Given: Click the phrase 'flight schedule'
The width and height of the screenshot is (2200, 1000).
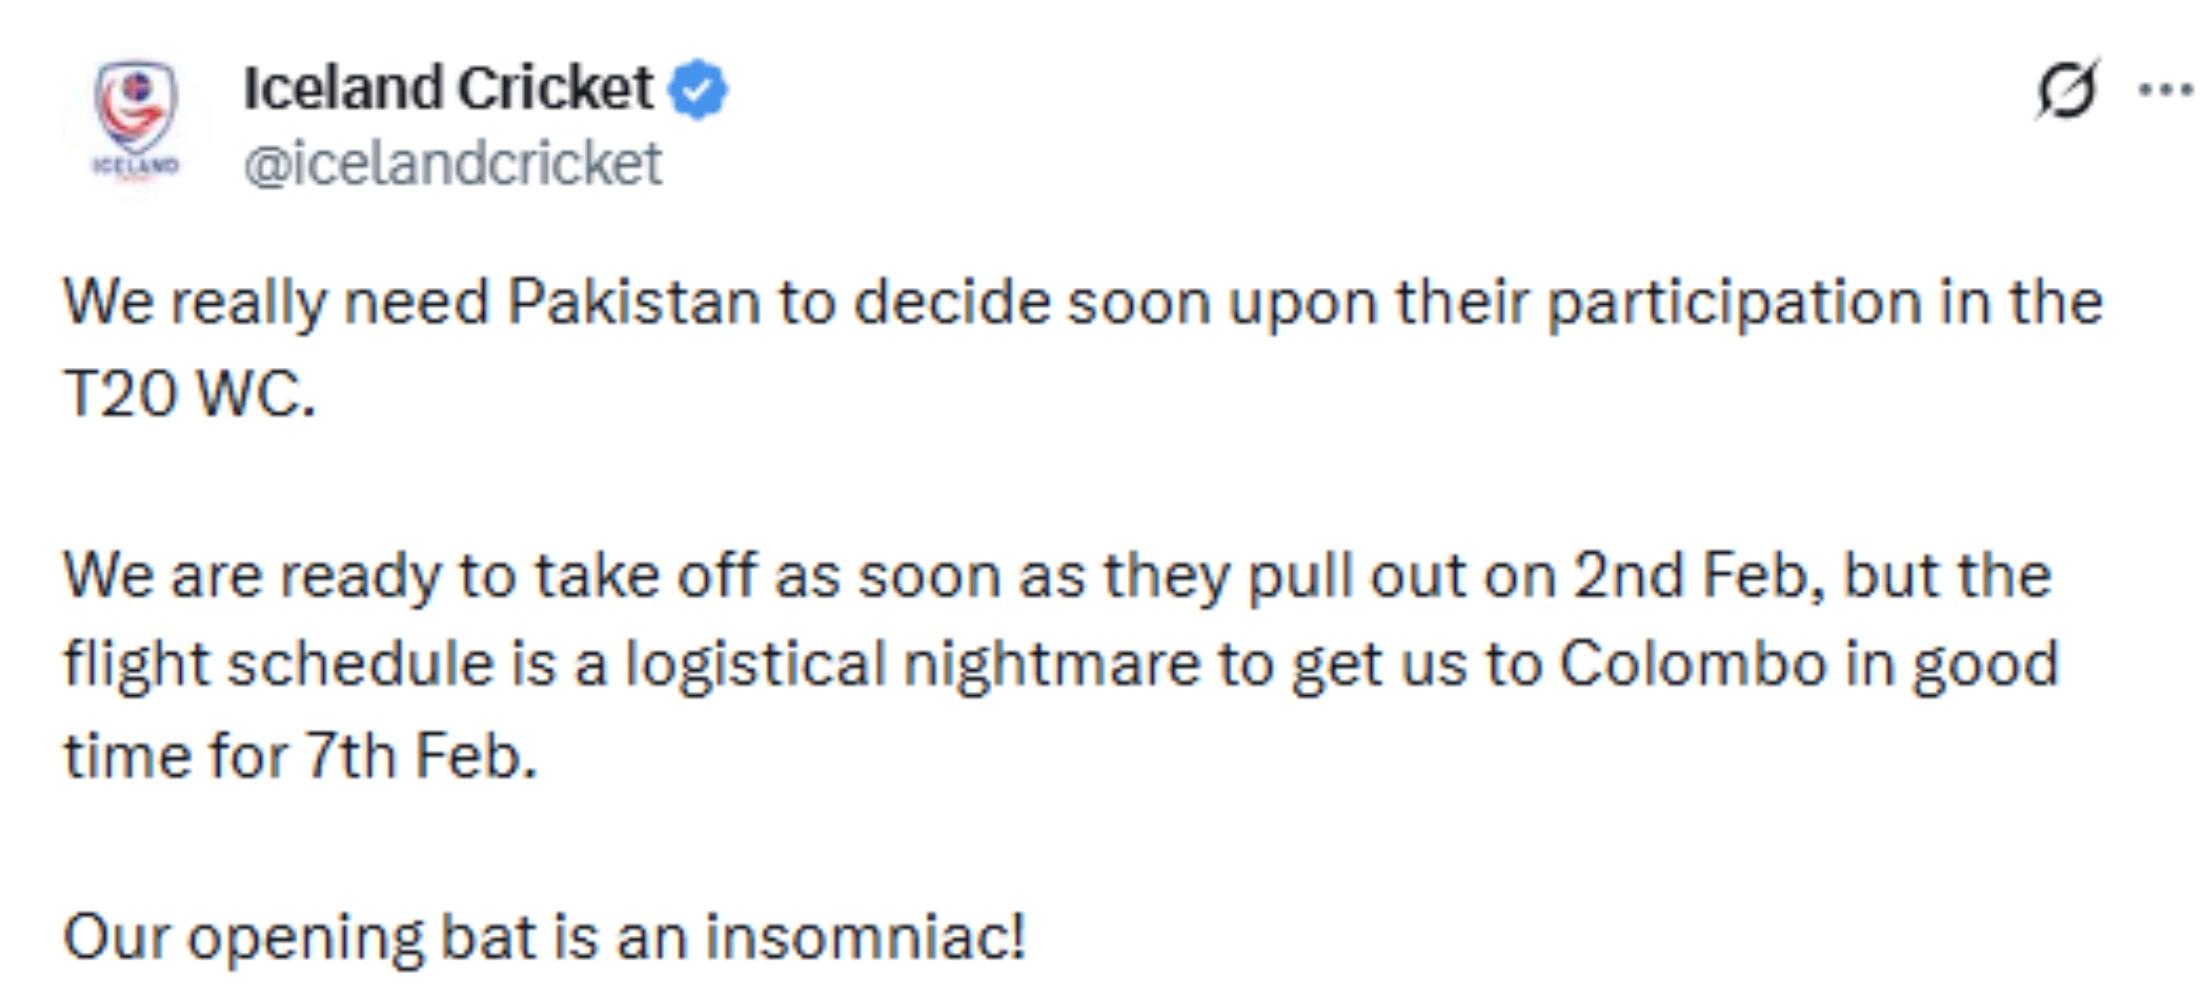Looking at the screenshot, I should (x=278, y=664).
